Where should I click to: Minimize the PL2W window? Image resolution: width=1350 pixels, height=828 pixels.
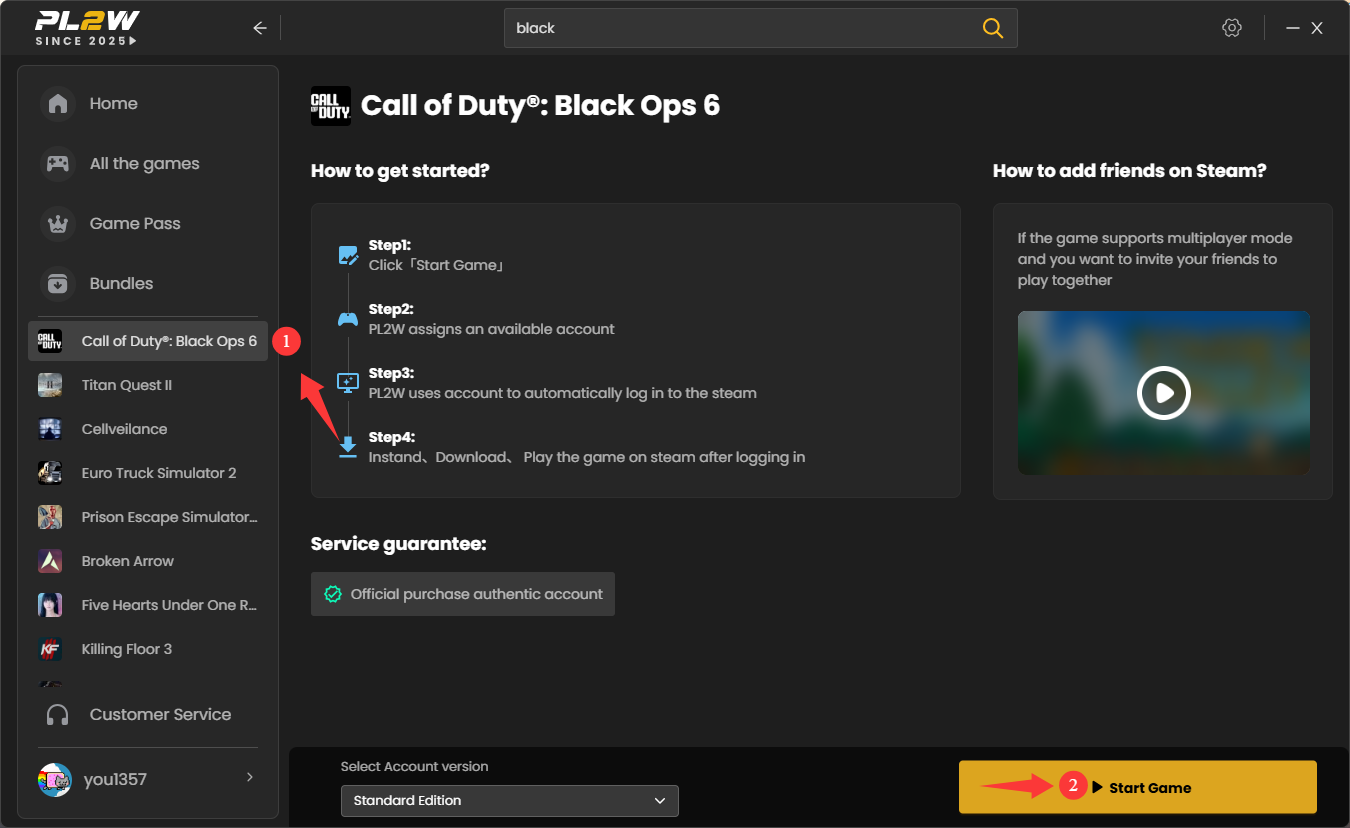[1293, 28]
